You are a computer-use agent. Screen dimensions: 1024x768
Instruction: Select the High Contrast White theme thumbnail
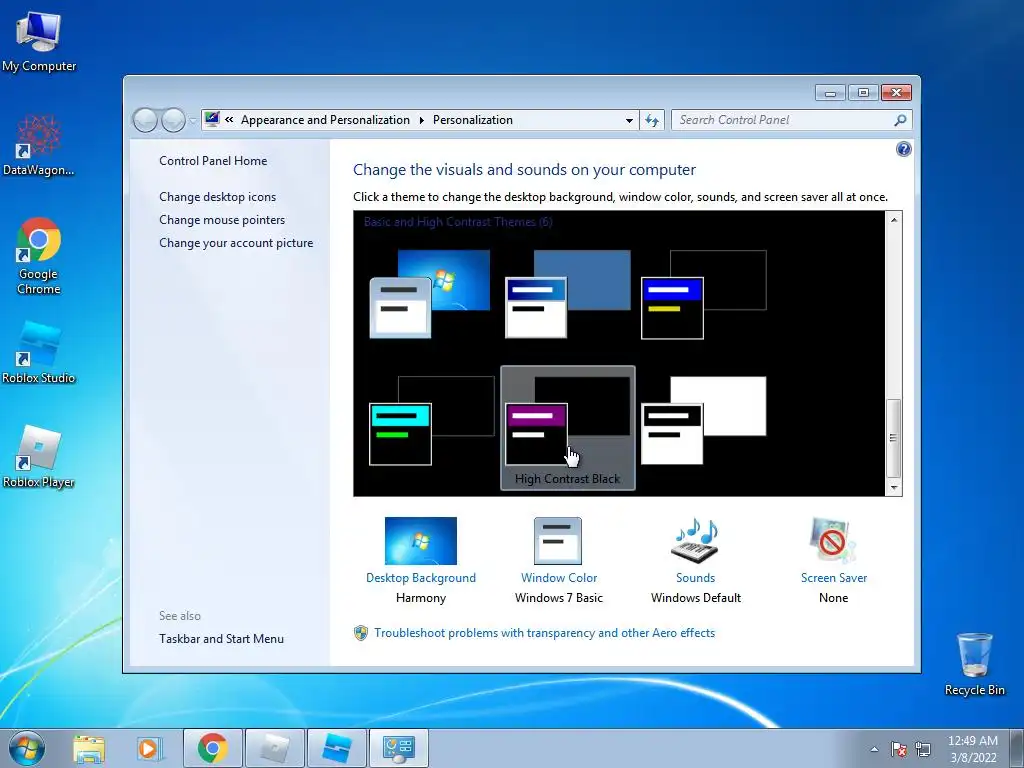click(703, 420)
